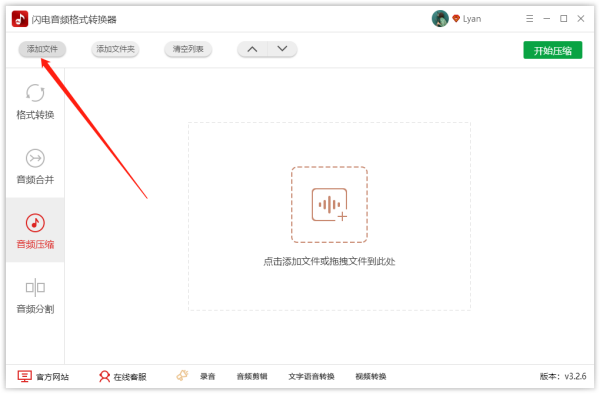Click the VIP diamond badge icon
Viewport: 600px width, 394px height.
click(x=456, y=18)
